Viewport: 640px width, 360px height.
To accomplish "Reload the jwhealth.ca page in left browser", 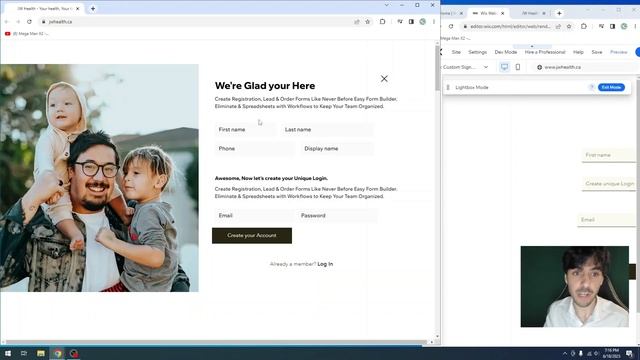I will tap(29, 22).
